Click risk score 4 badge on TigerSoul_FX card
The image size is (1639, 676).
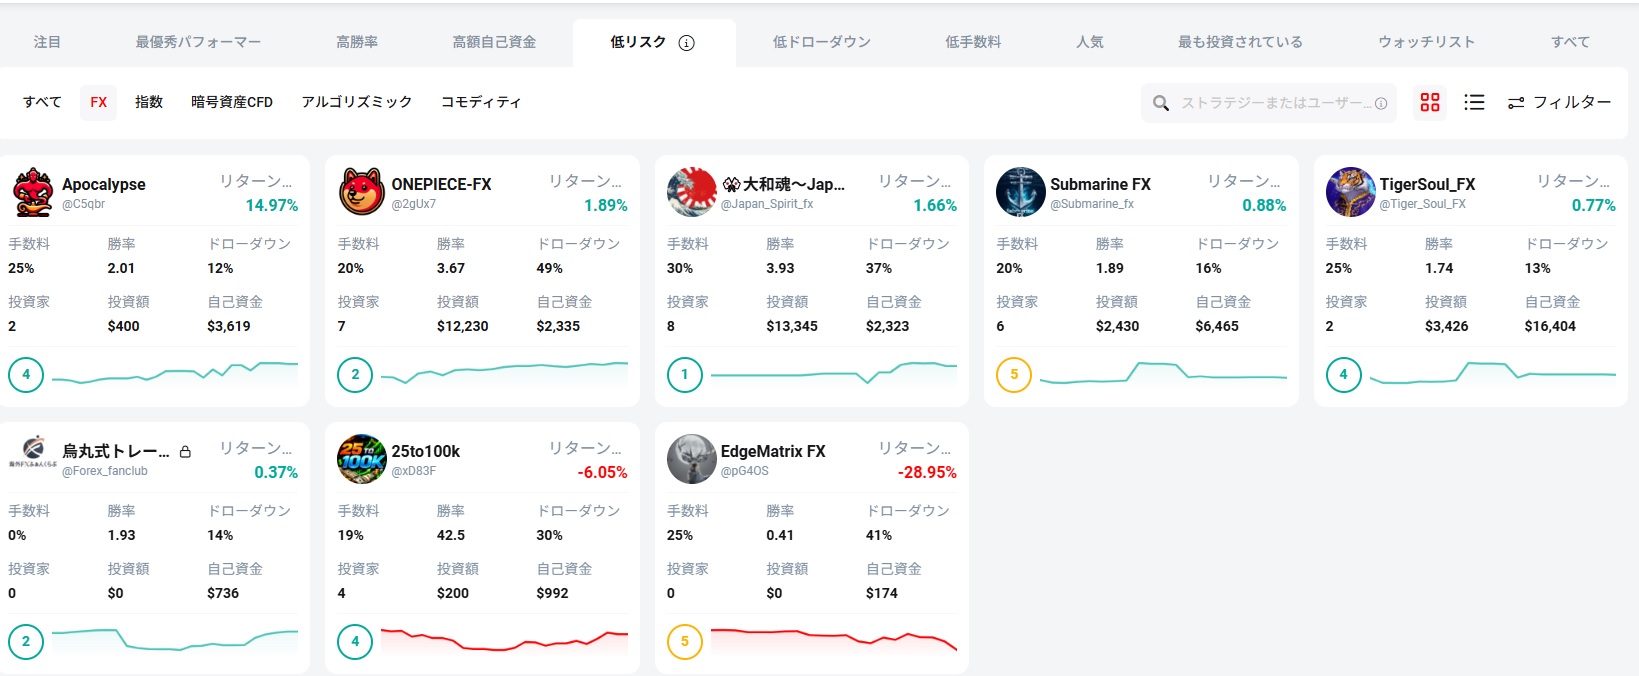(1343, 375)
